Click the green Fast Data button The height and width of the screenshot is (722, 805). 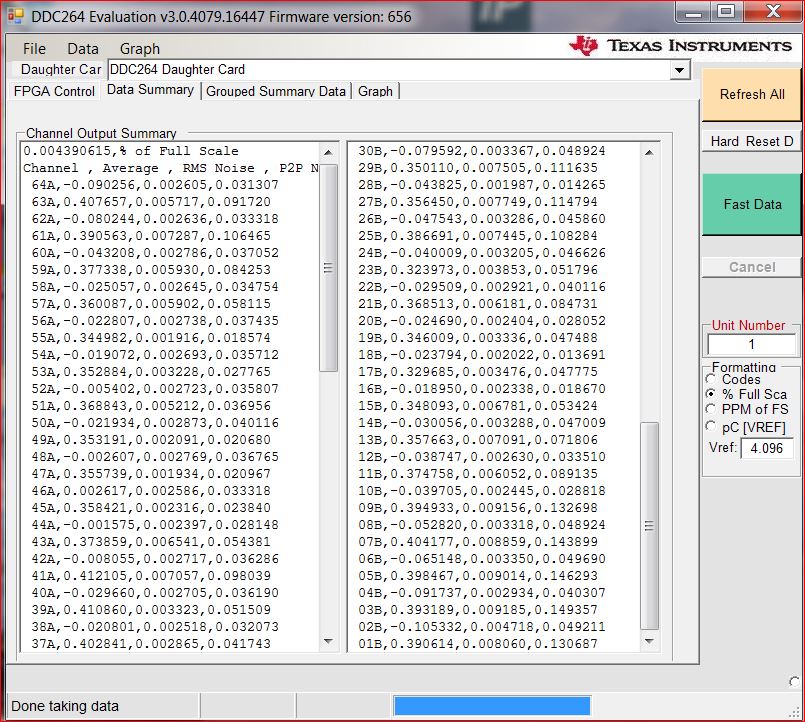click(x=752, y=204)
